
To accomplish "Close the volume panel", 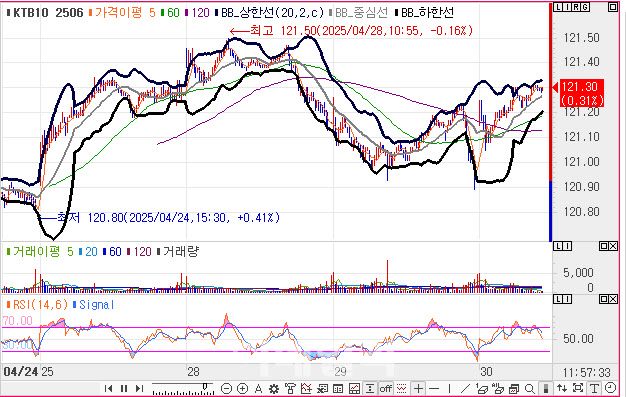I will click(613, 246).
